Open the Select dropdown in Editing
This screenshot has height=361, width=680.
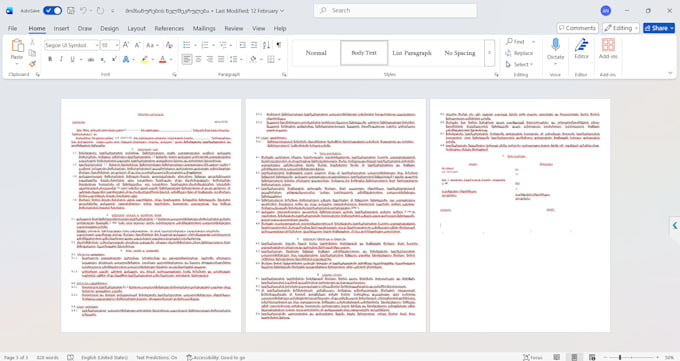519,64
